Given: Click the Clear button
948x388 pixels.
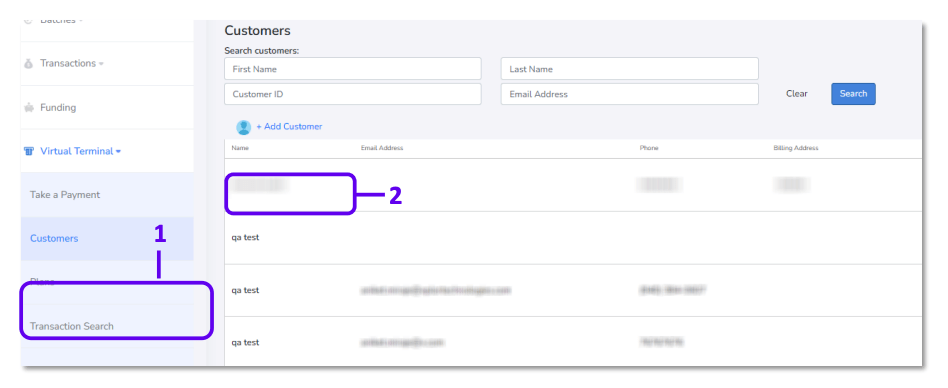Looking at the screenshot, I should coord(796,94).
